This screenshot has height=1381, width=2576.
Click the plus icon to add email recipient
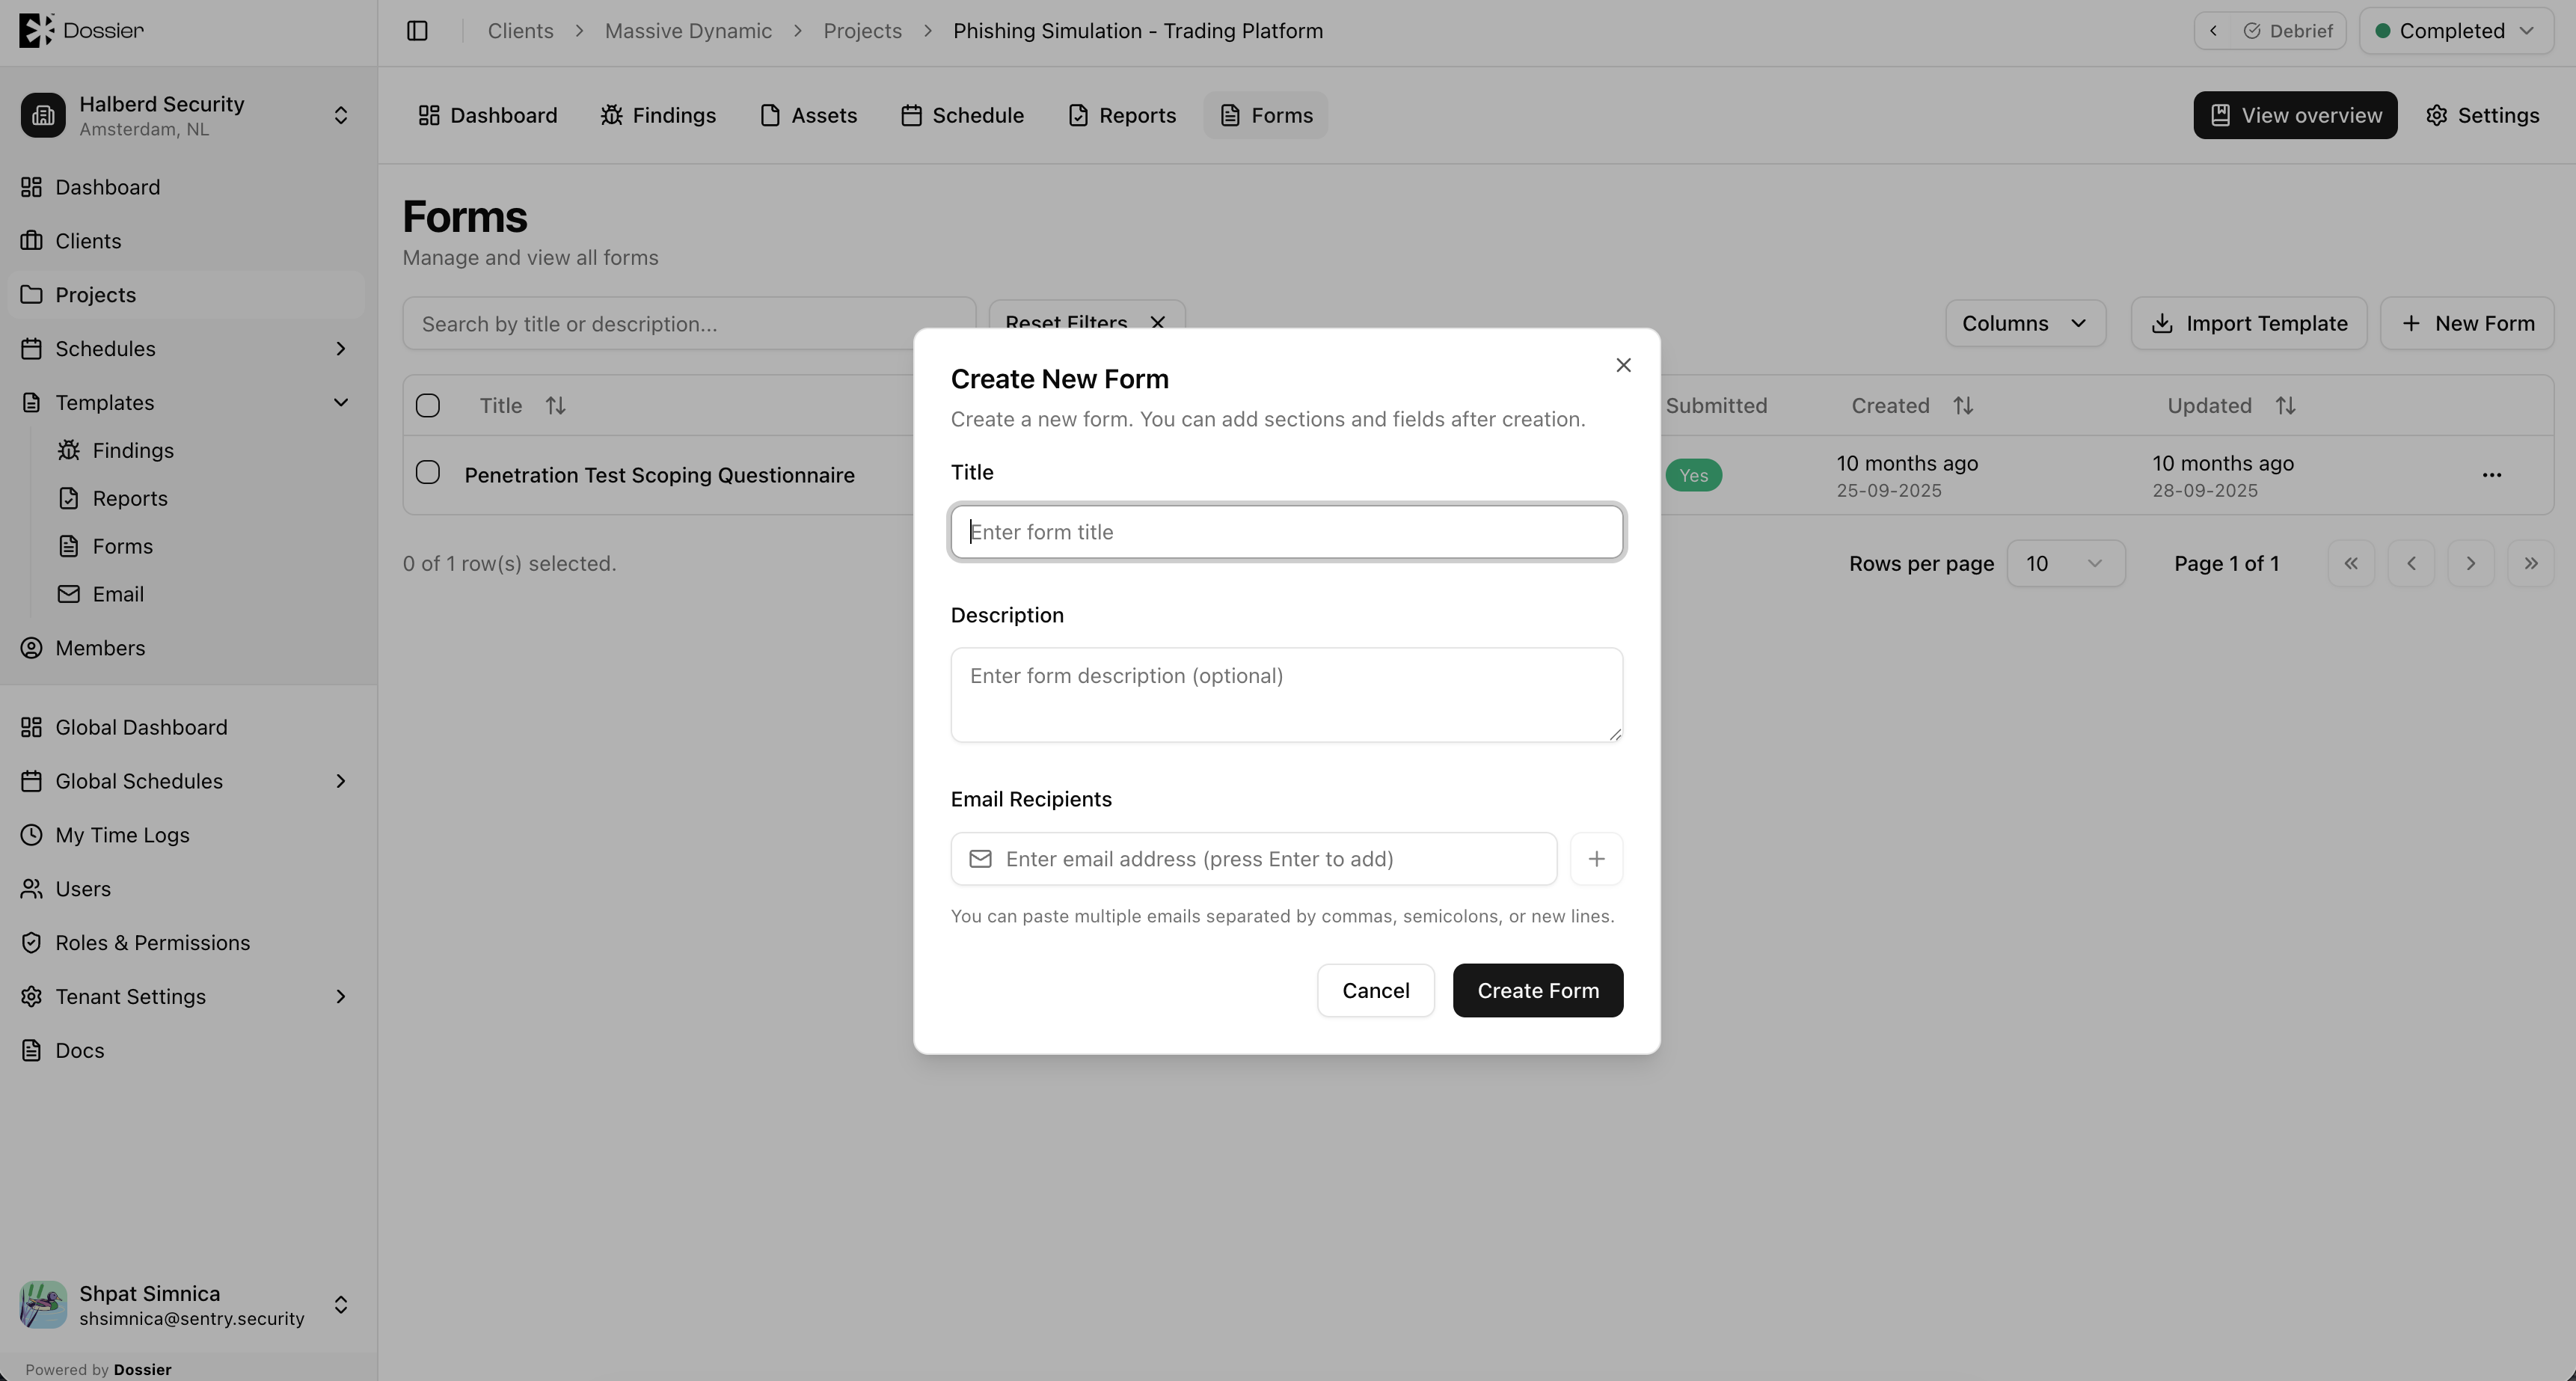click(x=1596, y=859)
